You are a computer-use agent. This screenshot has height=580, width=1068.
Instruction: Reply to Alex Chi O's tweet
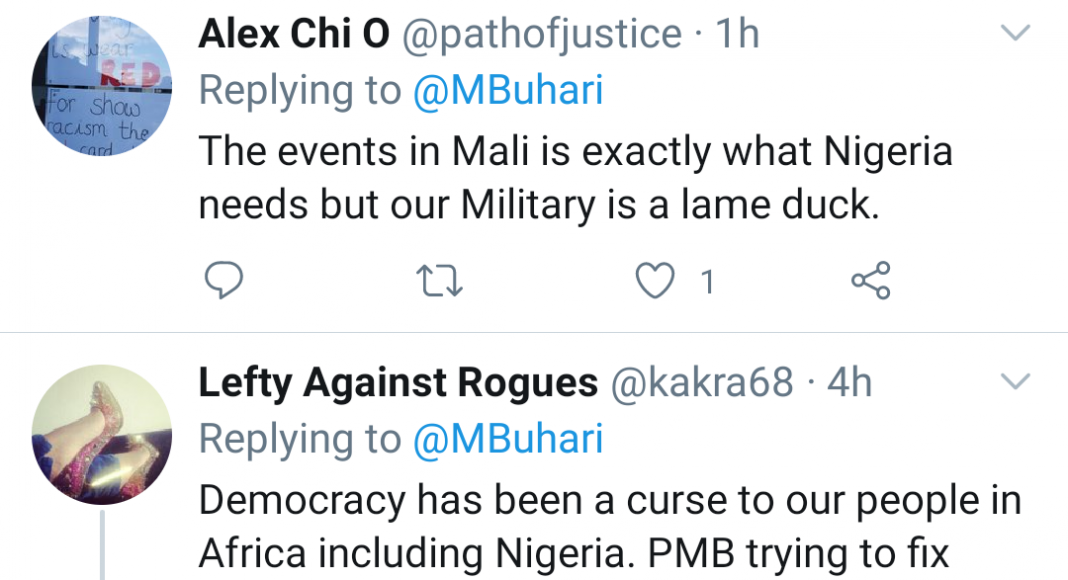(x=225, y=282)
